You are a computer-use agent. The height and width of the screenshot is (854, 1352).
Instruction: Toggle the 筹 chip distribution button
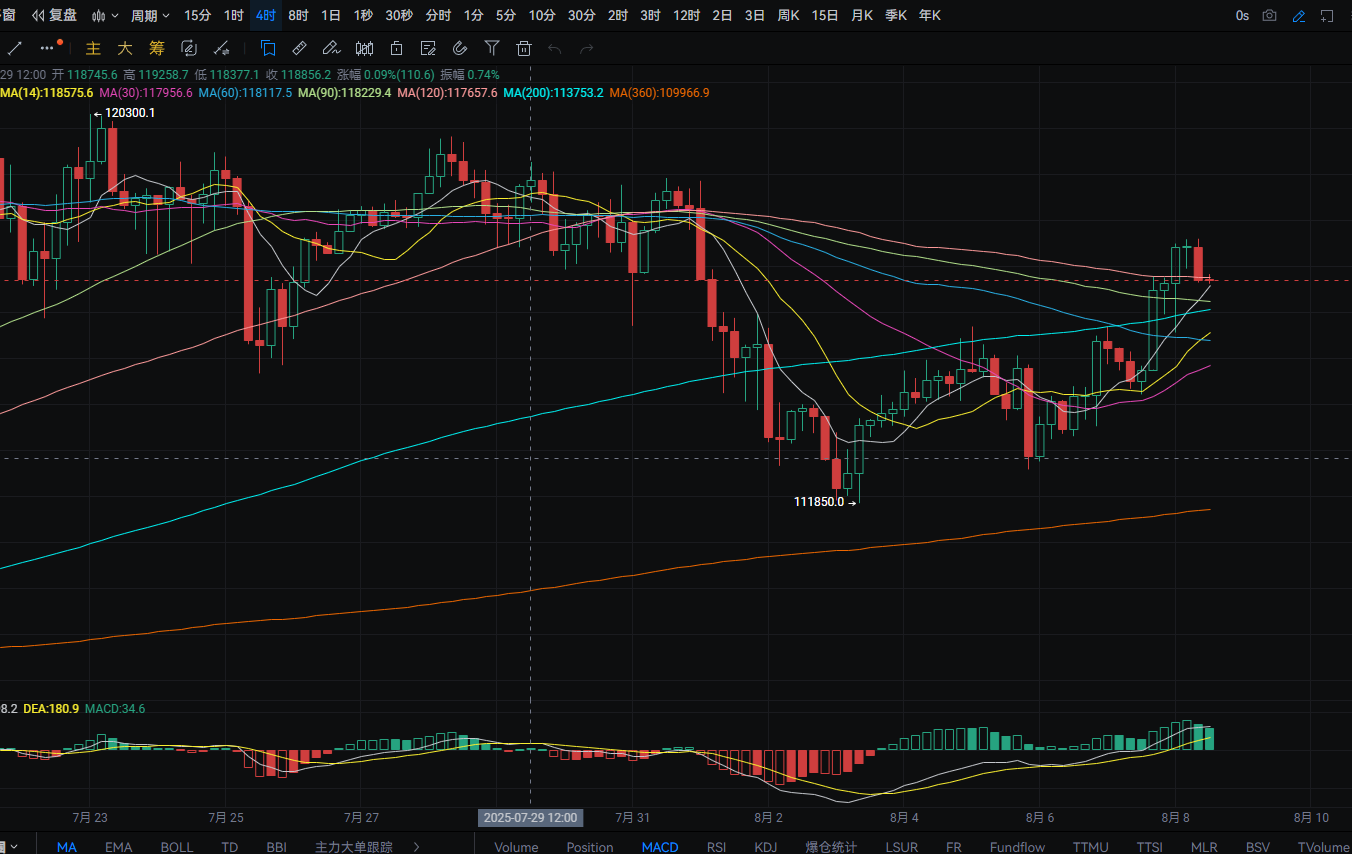(157, 47)
